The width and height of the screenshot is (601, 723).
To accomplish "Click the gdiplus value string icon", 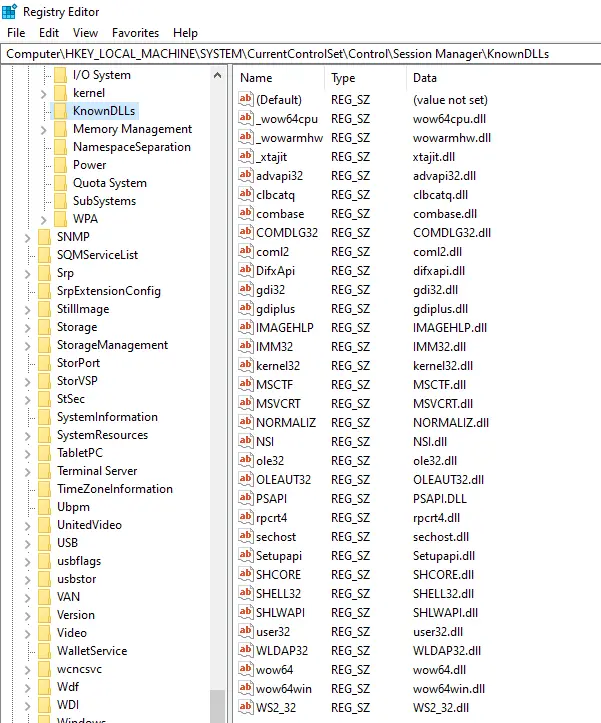I will 245,308.
